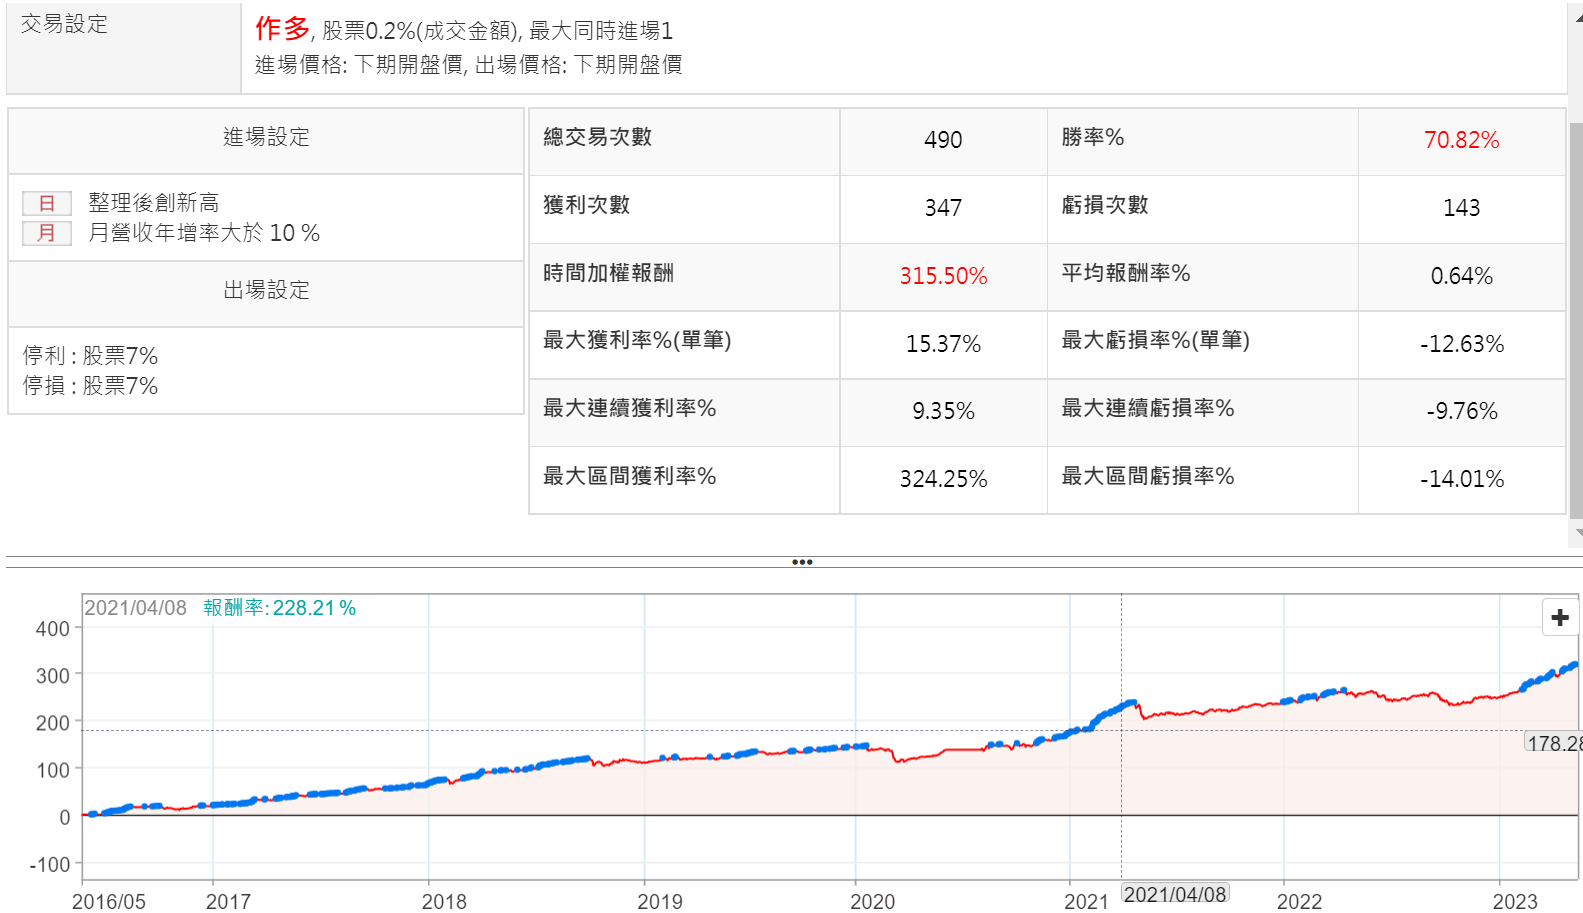Click the 2019 label on chart x-axis
The image size is (1583, 913).
point(660,901)
